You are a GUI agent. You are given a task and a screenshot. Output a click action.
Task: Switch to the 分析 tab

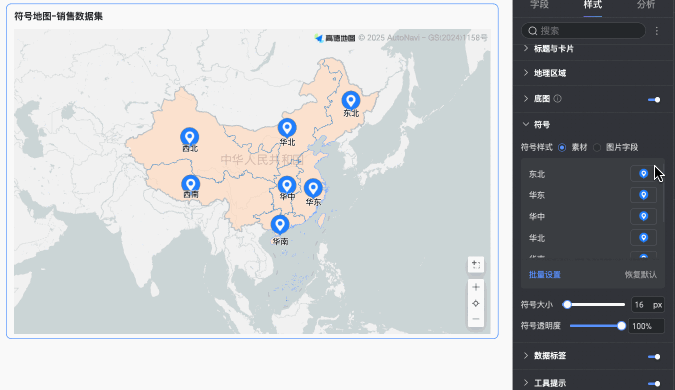[646, 5]
